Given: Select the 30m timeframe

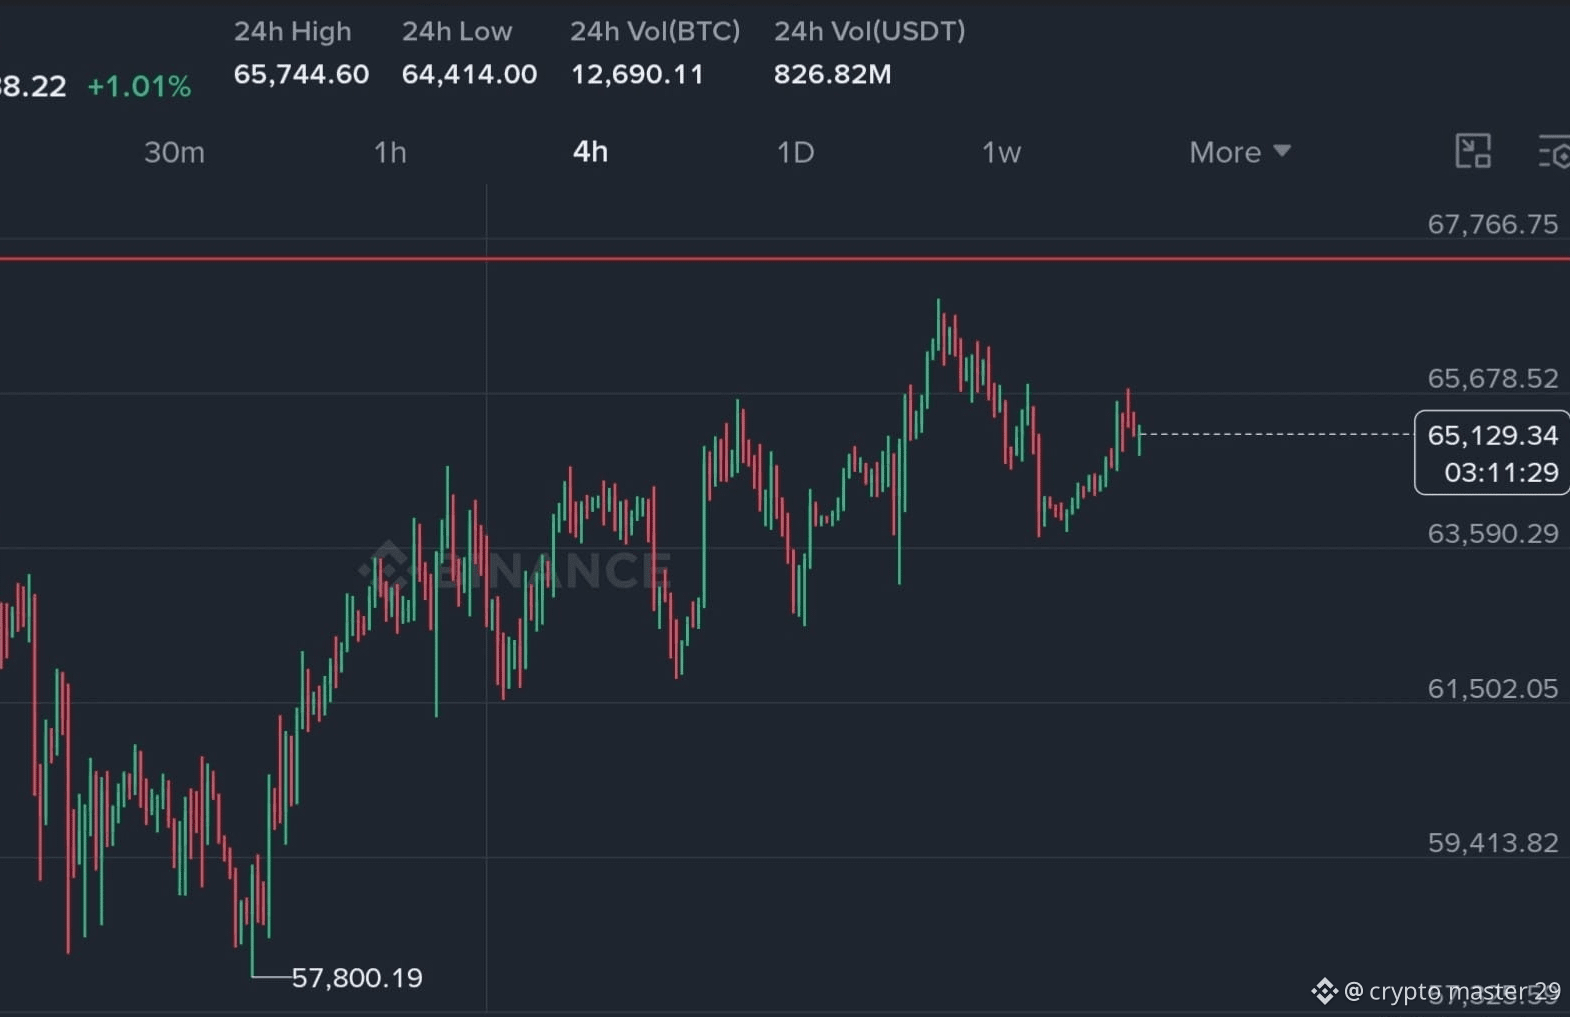Looking at the screenshot, I should (174, 152).
